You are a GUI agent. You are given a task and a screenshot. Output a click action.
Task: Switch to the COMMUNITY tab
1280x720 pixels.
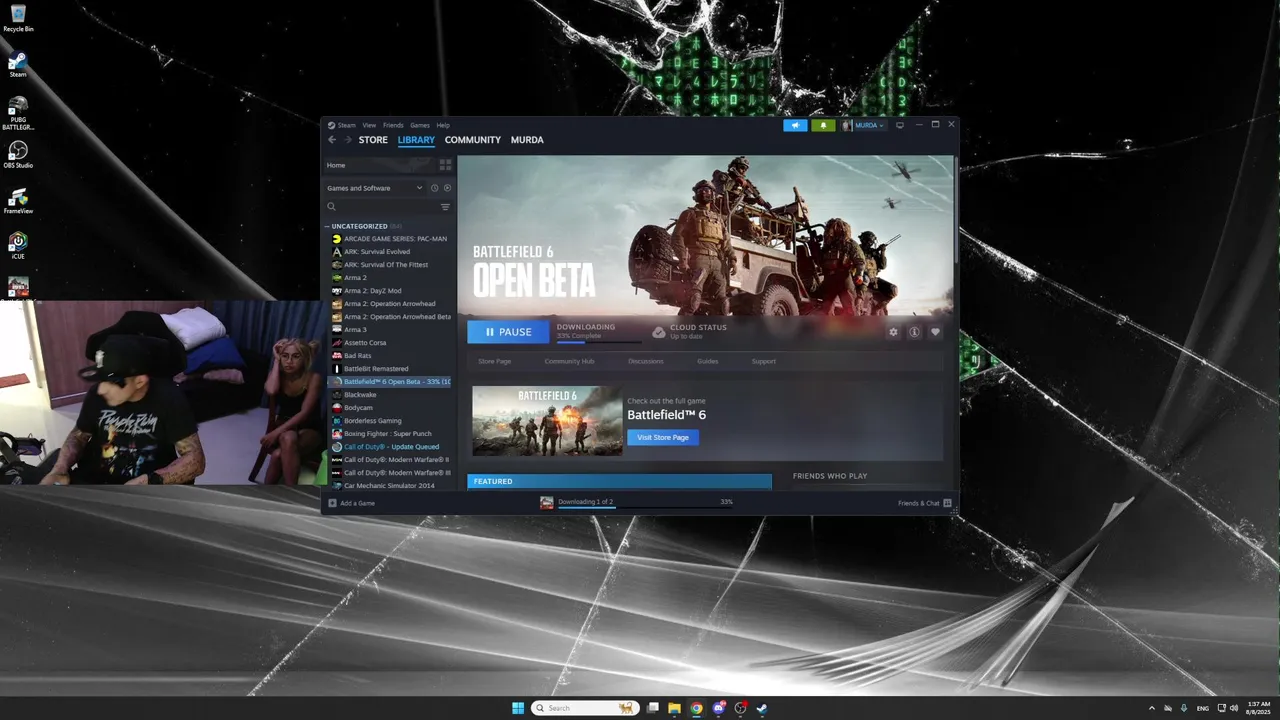pos(473,140)
